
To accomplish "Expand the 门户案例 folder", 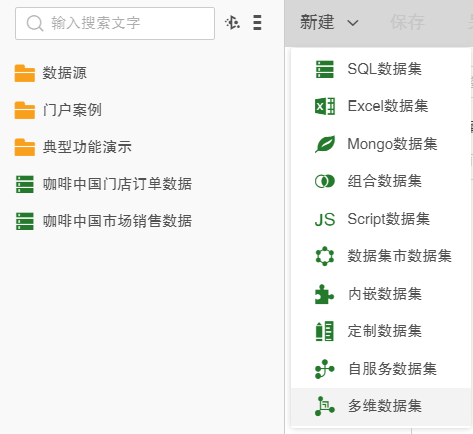I will coord(58,110).
